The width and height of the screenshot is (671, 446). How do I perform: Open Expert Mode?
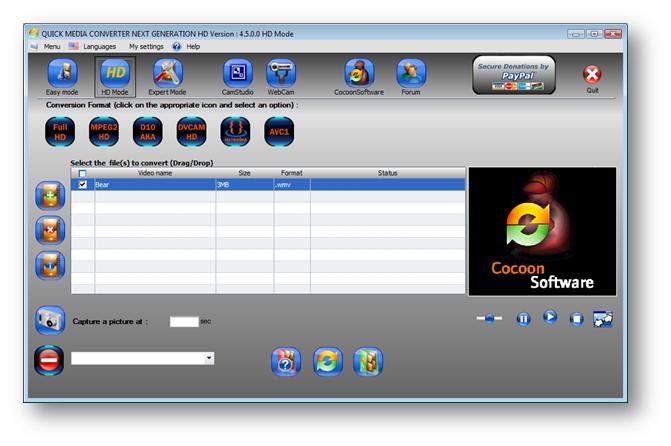[x=168, y=73]
